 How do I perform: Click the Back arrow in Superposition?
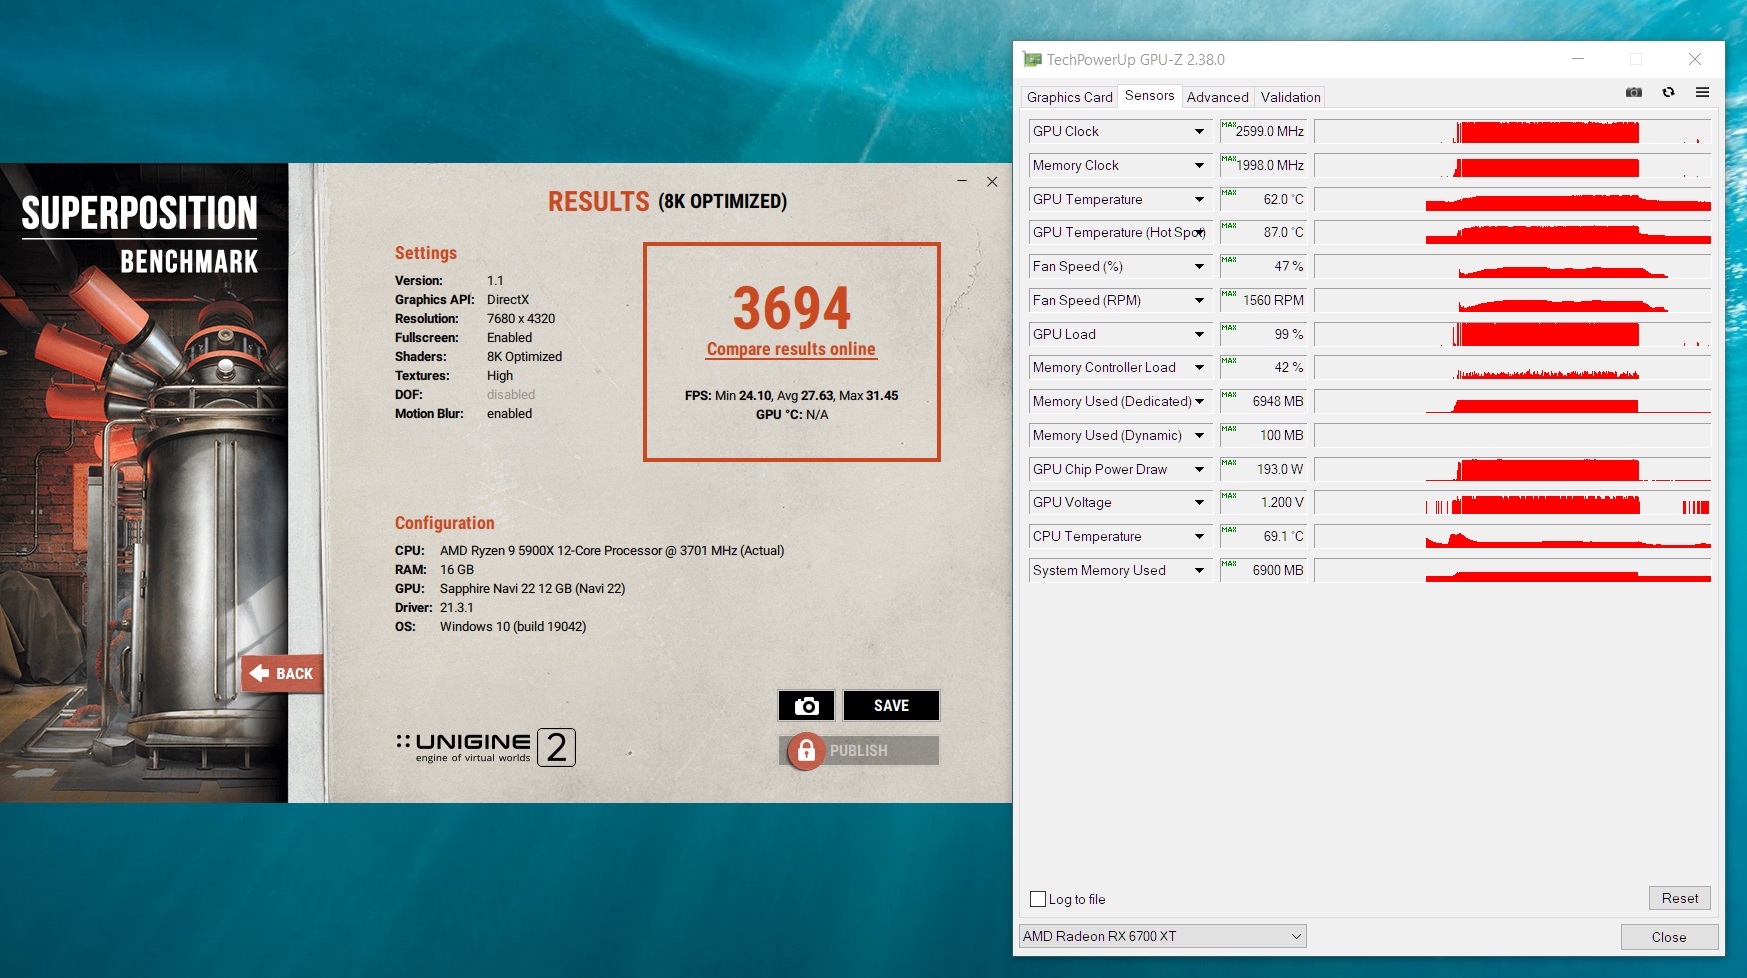pyautogui.click(x=282, y=674)
